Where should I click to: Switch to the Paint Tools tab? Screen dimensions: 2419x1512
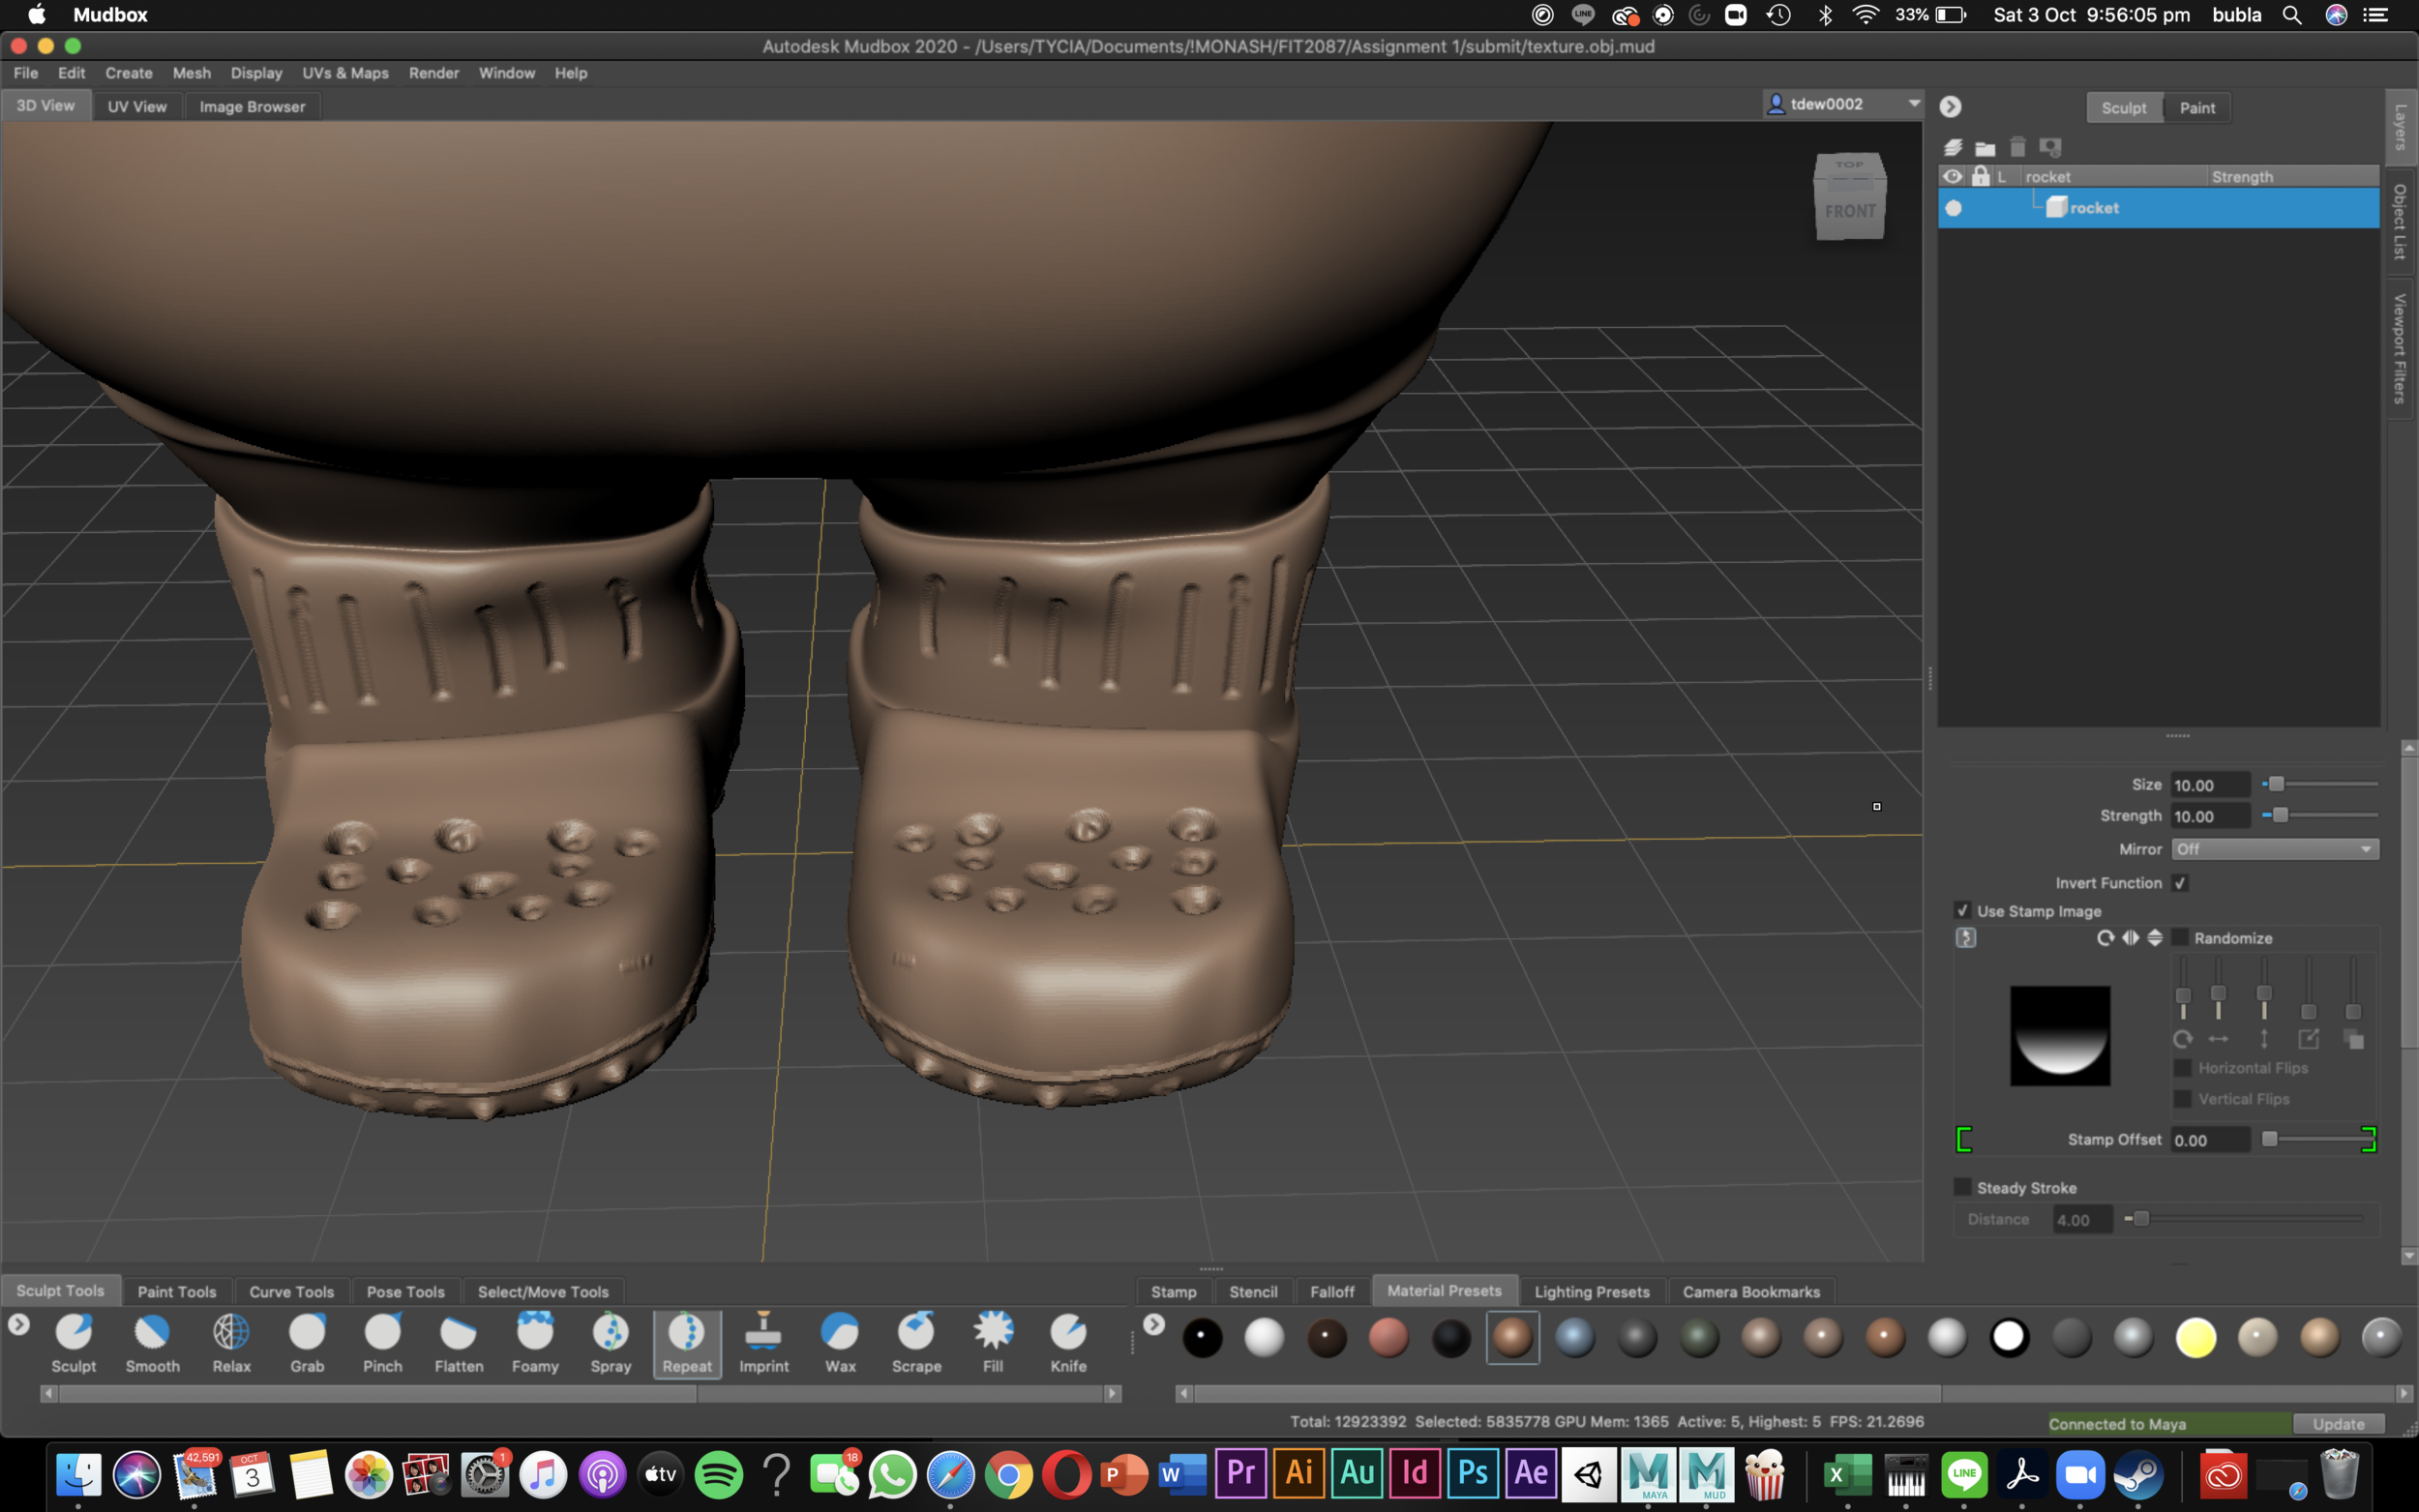[176, 1291]
